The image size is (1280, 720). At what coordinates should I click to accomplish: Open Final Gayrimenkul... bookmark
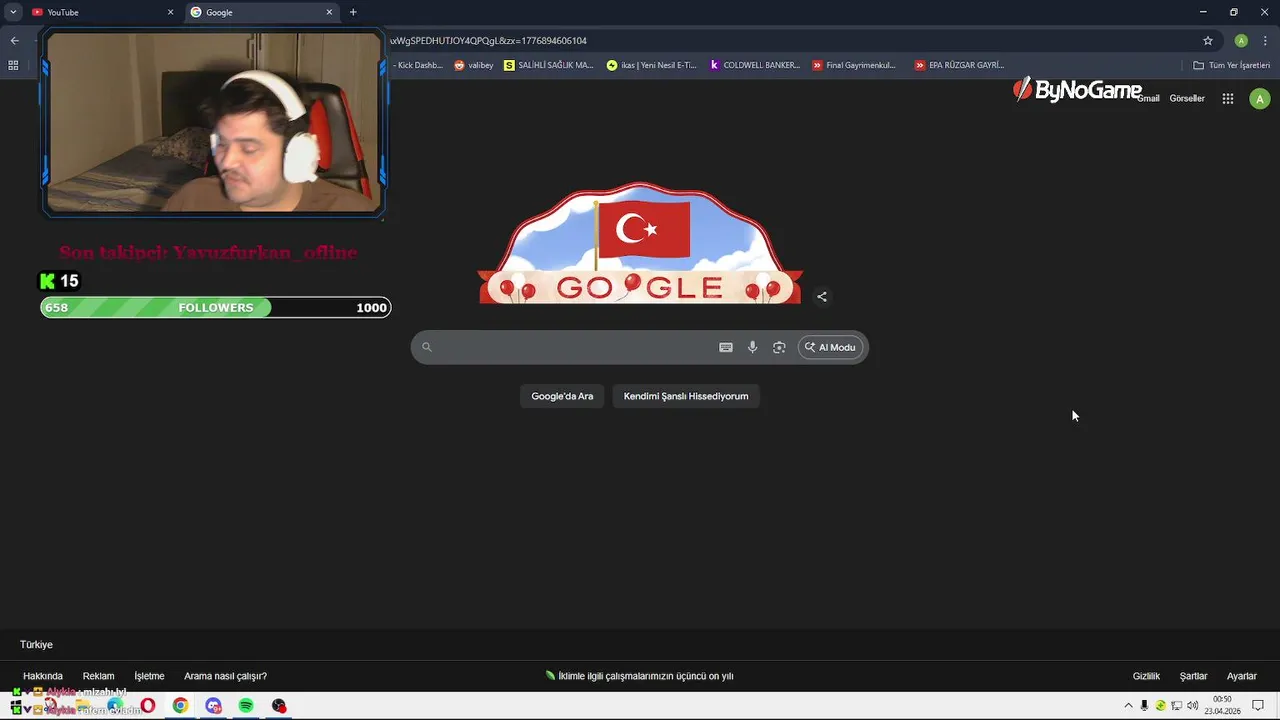(854, 65)
